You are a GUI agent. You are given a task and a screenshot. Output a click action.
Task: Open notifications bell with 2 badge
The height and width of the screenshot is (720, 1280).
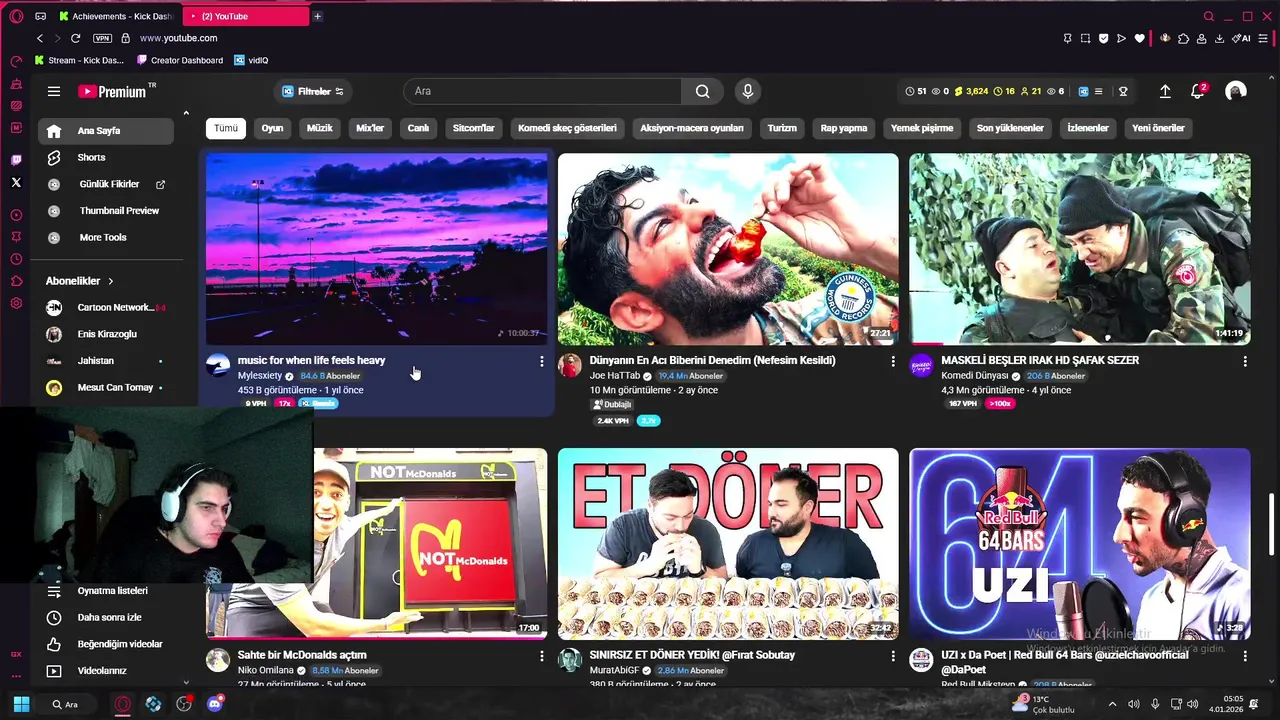click(x=1198, y=91)
